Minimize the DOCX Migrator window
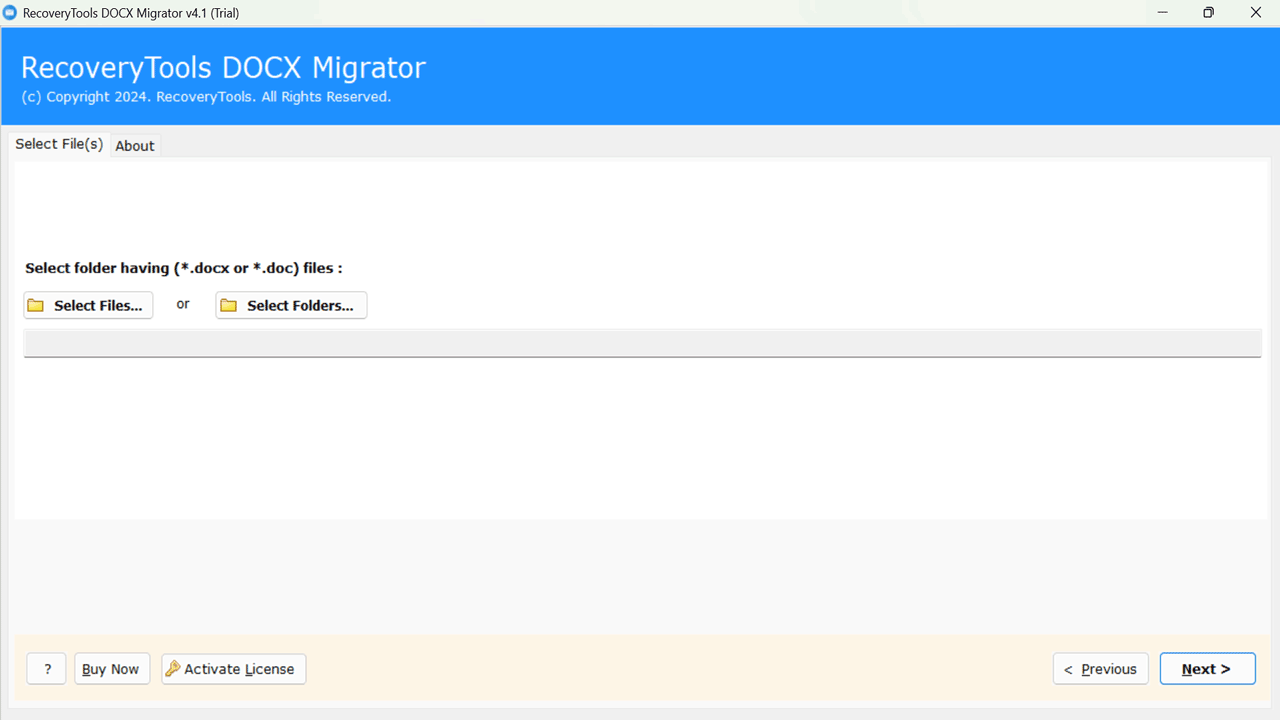The height and width of the screenshot is (720, 1280). [1163, 13]
